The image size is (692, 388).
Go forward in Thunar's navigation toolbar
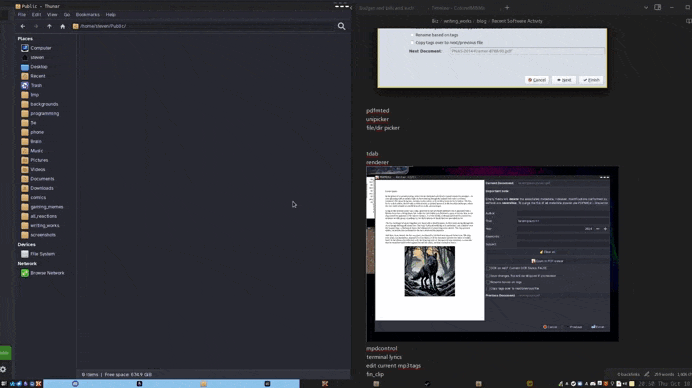pyautogui.click(x=36, y=26)
